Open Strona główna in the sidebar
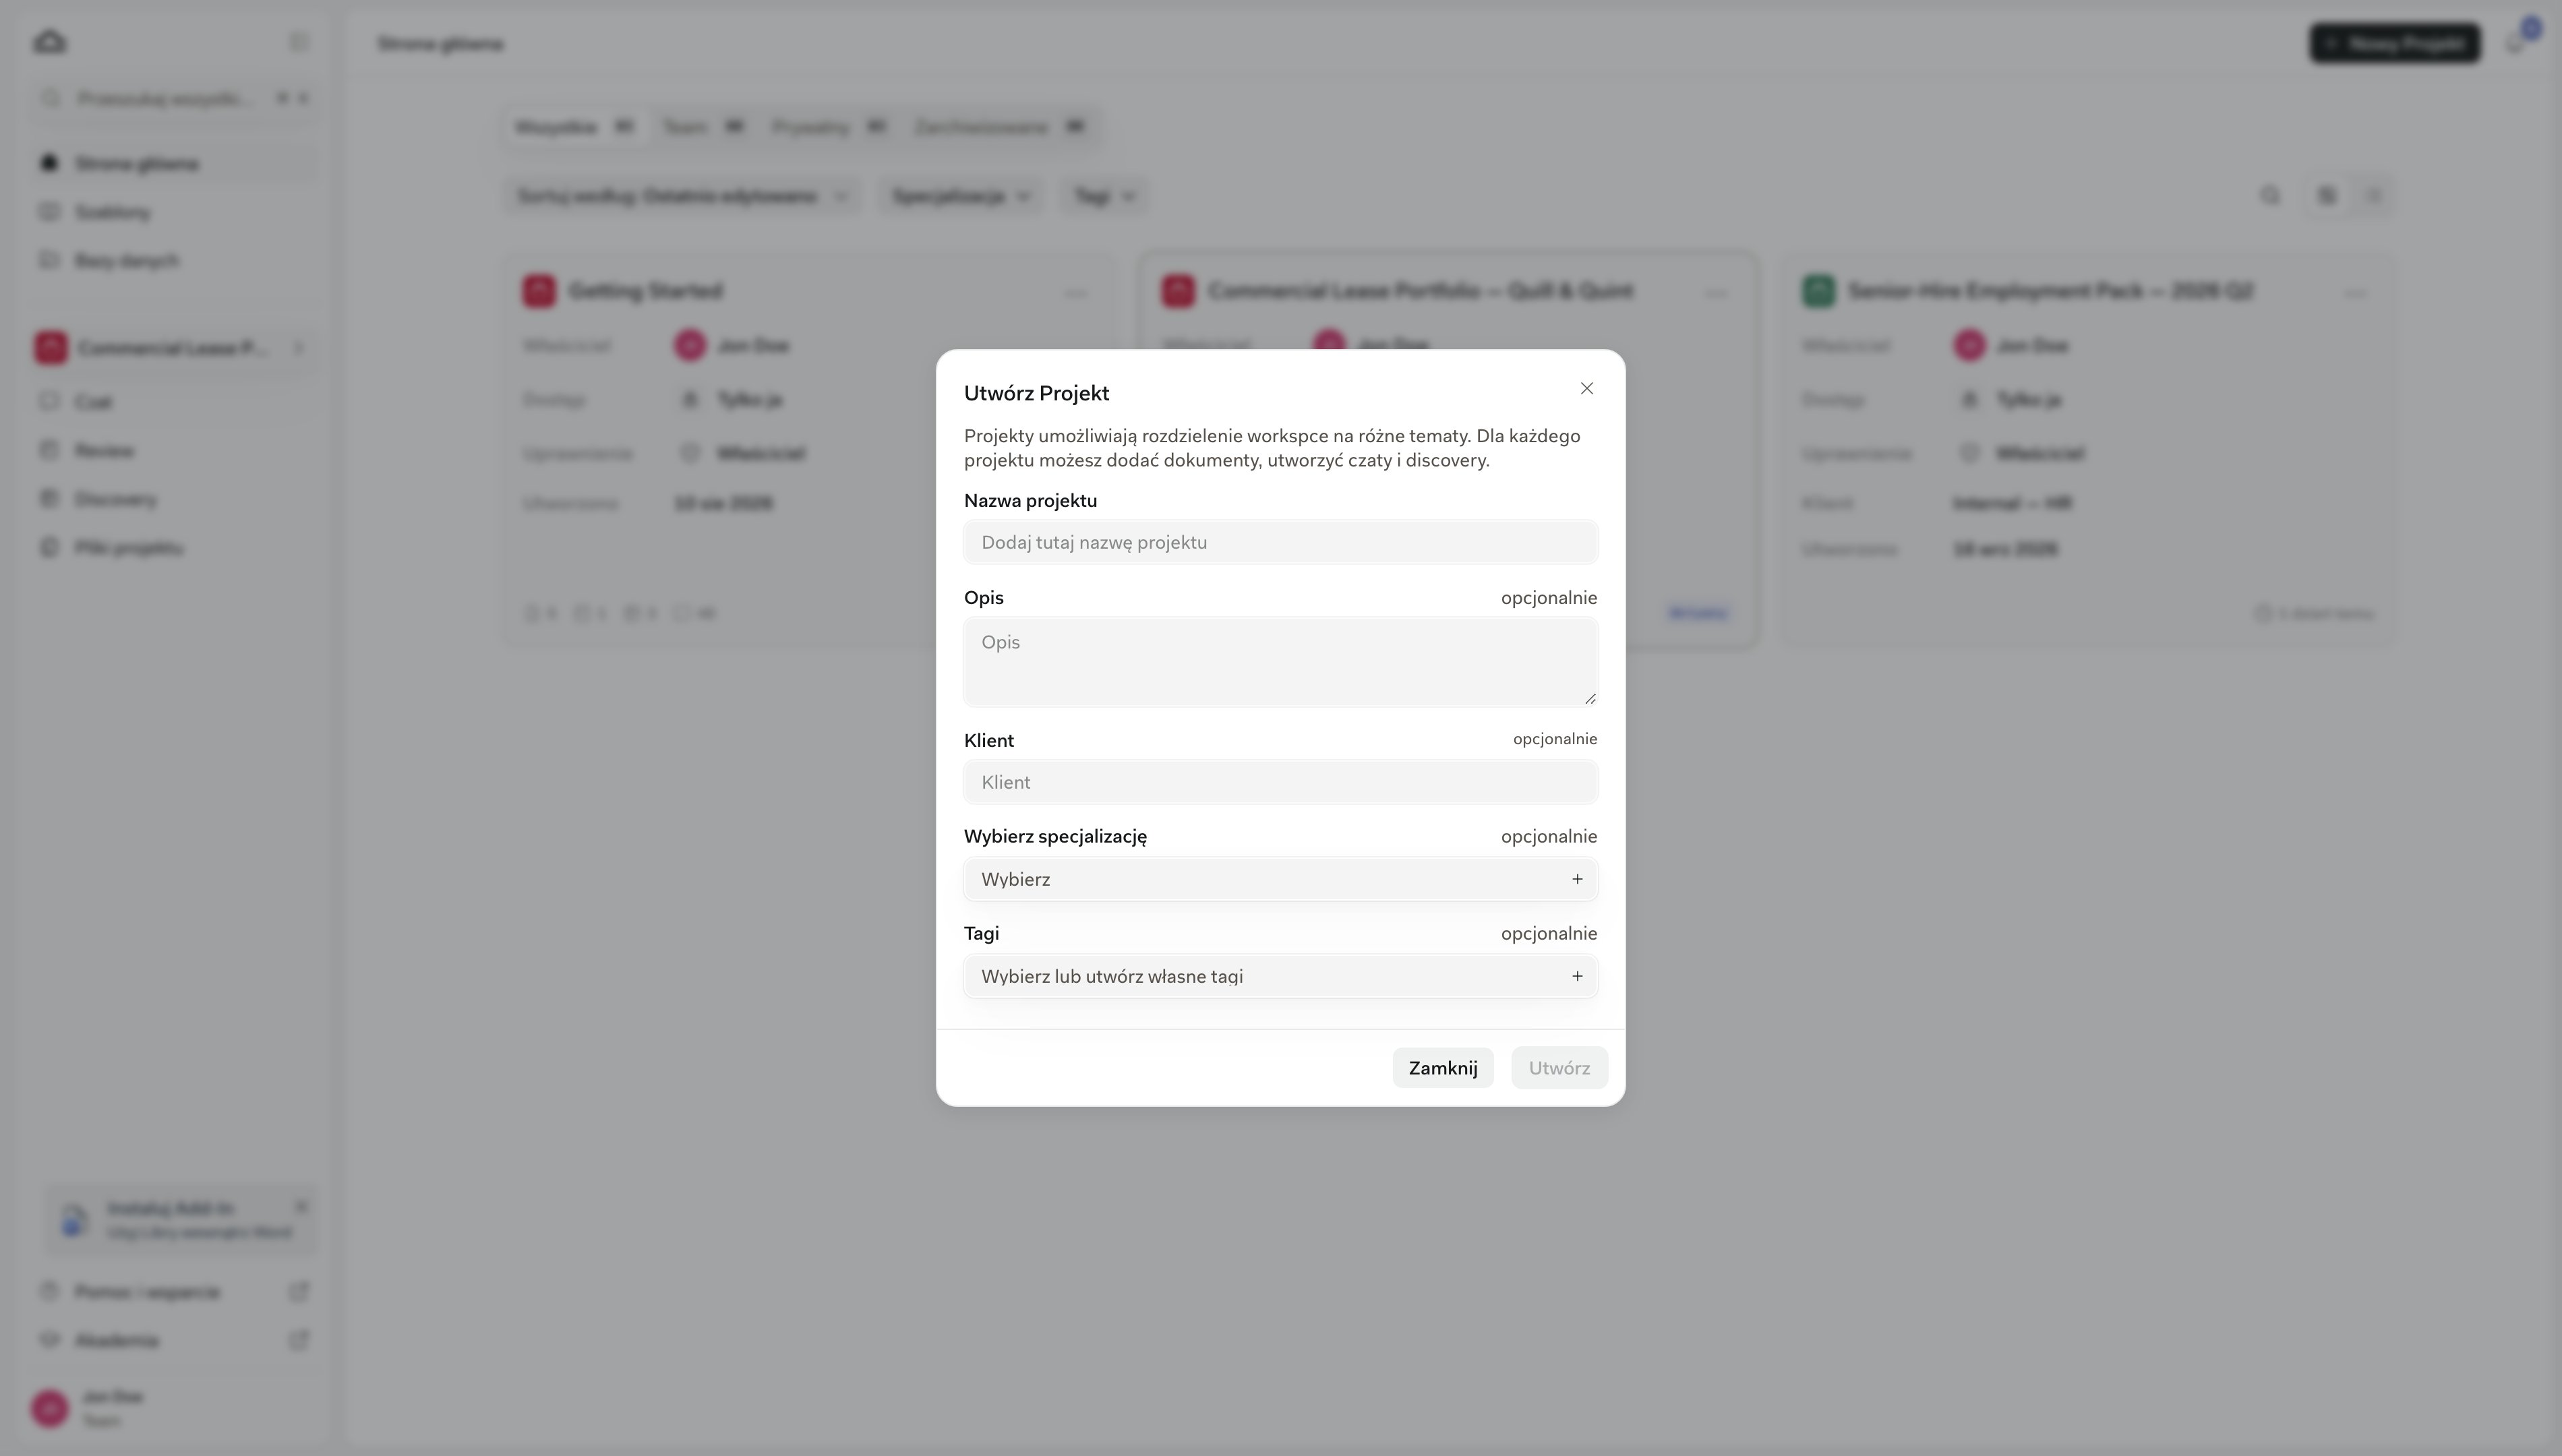The height and width of the screenshot is (1456, 2562). (175, 163)
